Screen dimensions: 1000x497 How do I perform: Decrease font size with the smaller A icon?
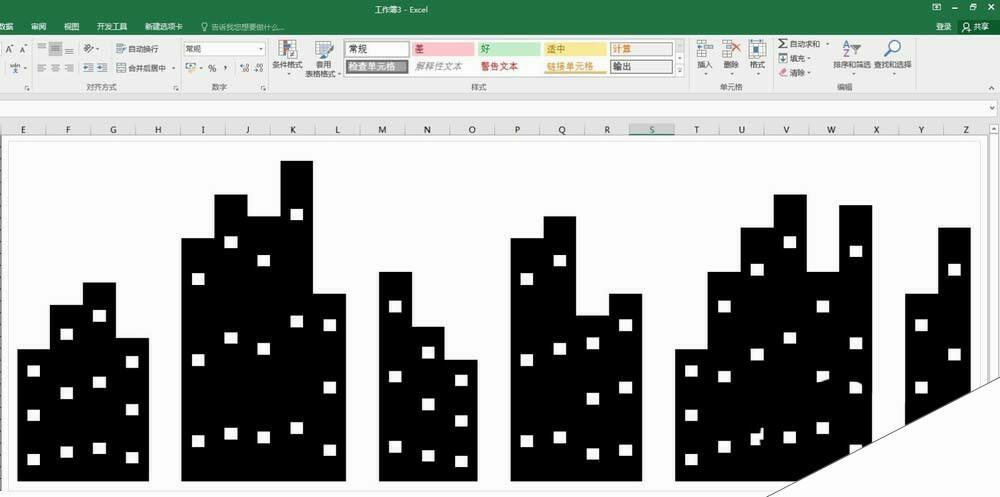click(x=24, y=49)
